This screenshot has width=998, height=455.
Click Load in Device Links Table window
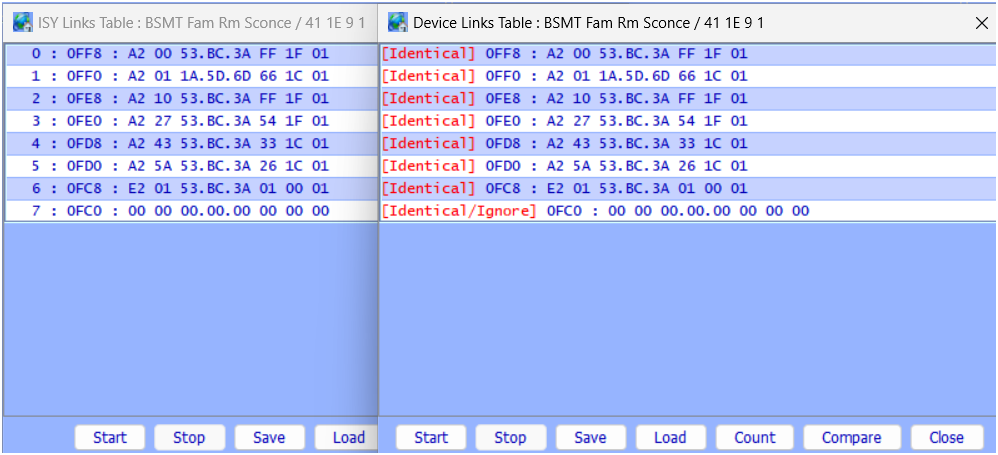(671, 438)
